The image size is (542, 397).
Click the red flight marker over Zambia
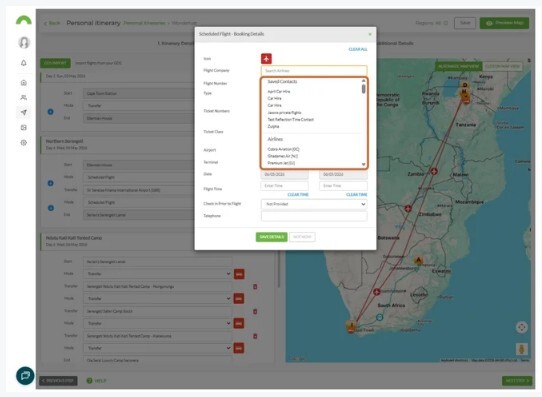(434, 171)
